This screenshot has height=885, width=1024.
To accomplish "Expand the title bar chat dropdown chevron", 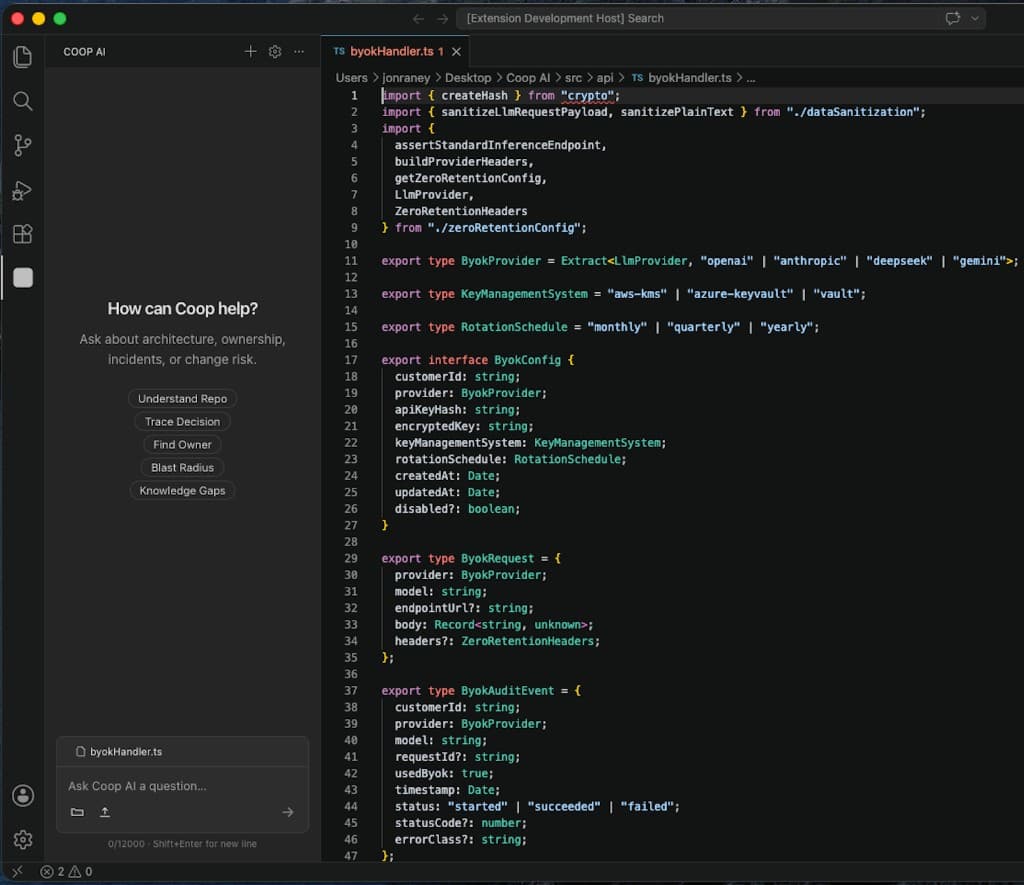I will coord(975,18).
